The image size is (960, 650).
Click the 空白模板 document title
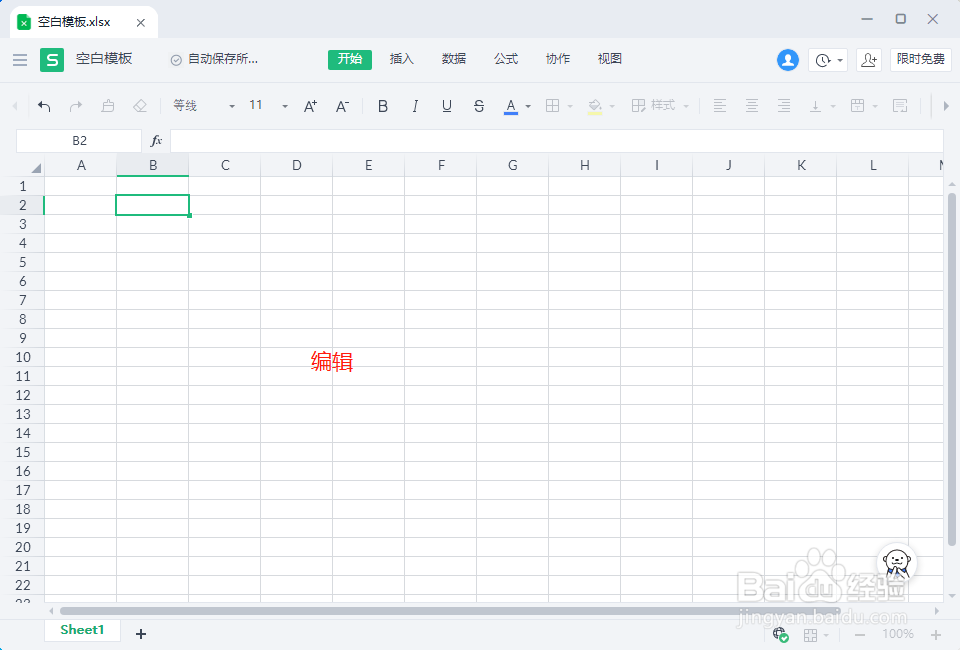104,59
